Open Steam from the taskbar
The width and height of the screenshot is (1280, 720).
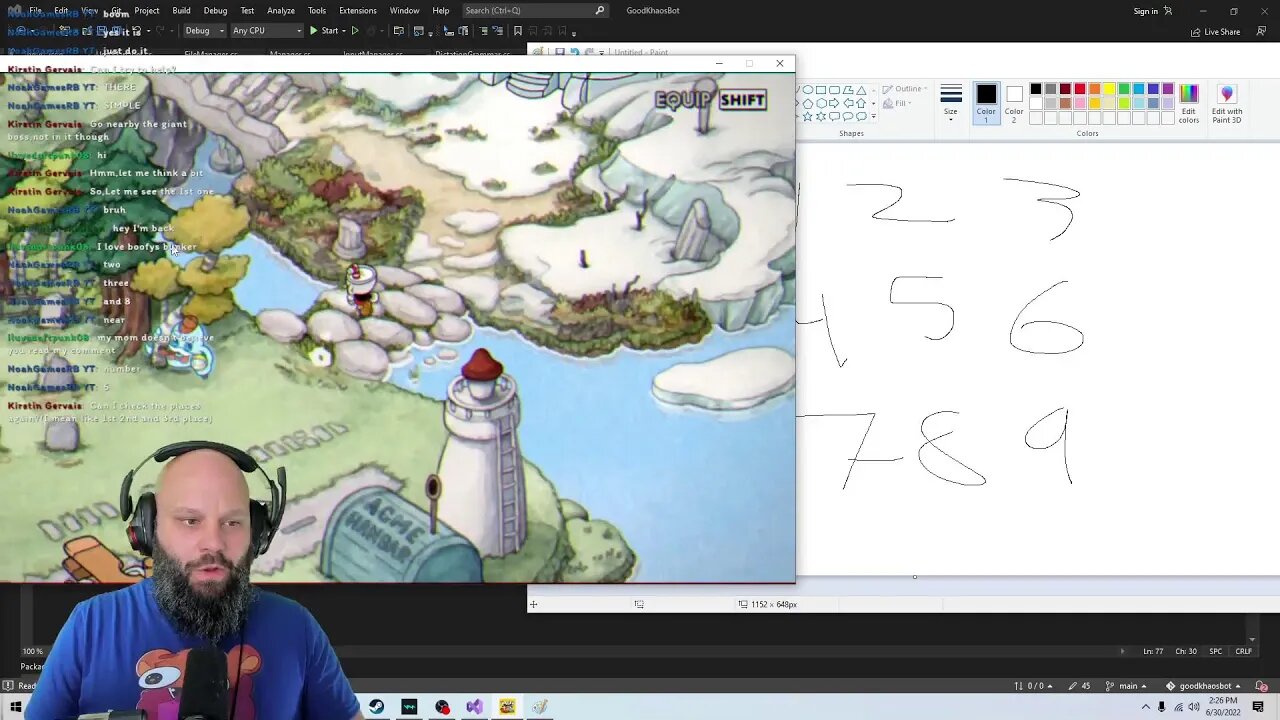coord(376,707)
